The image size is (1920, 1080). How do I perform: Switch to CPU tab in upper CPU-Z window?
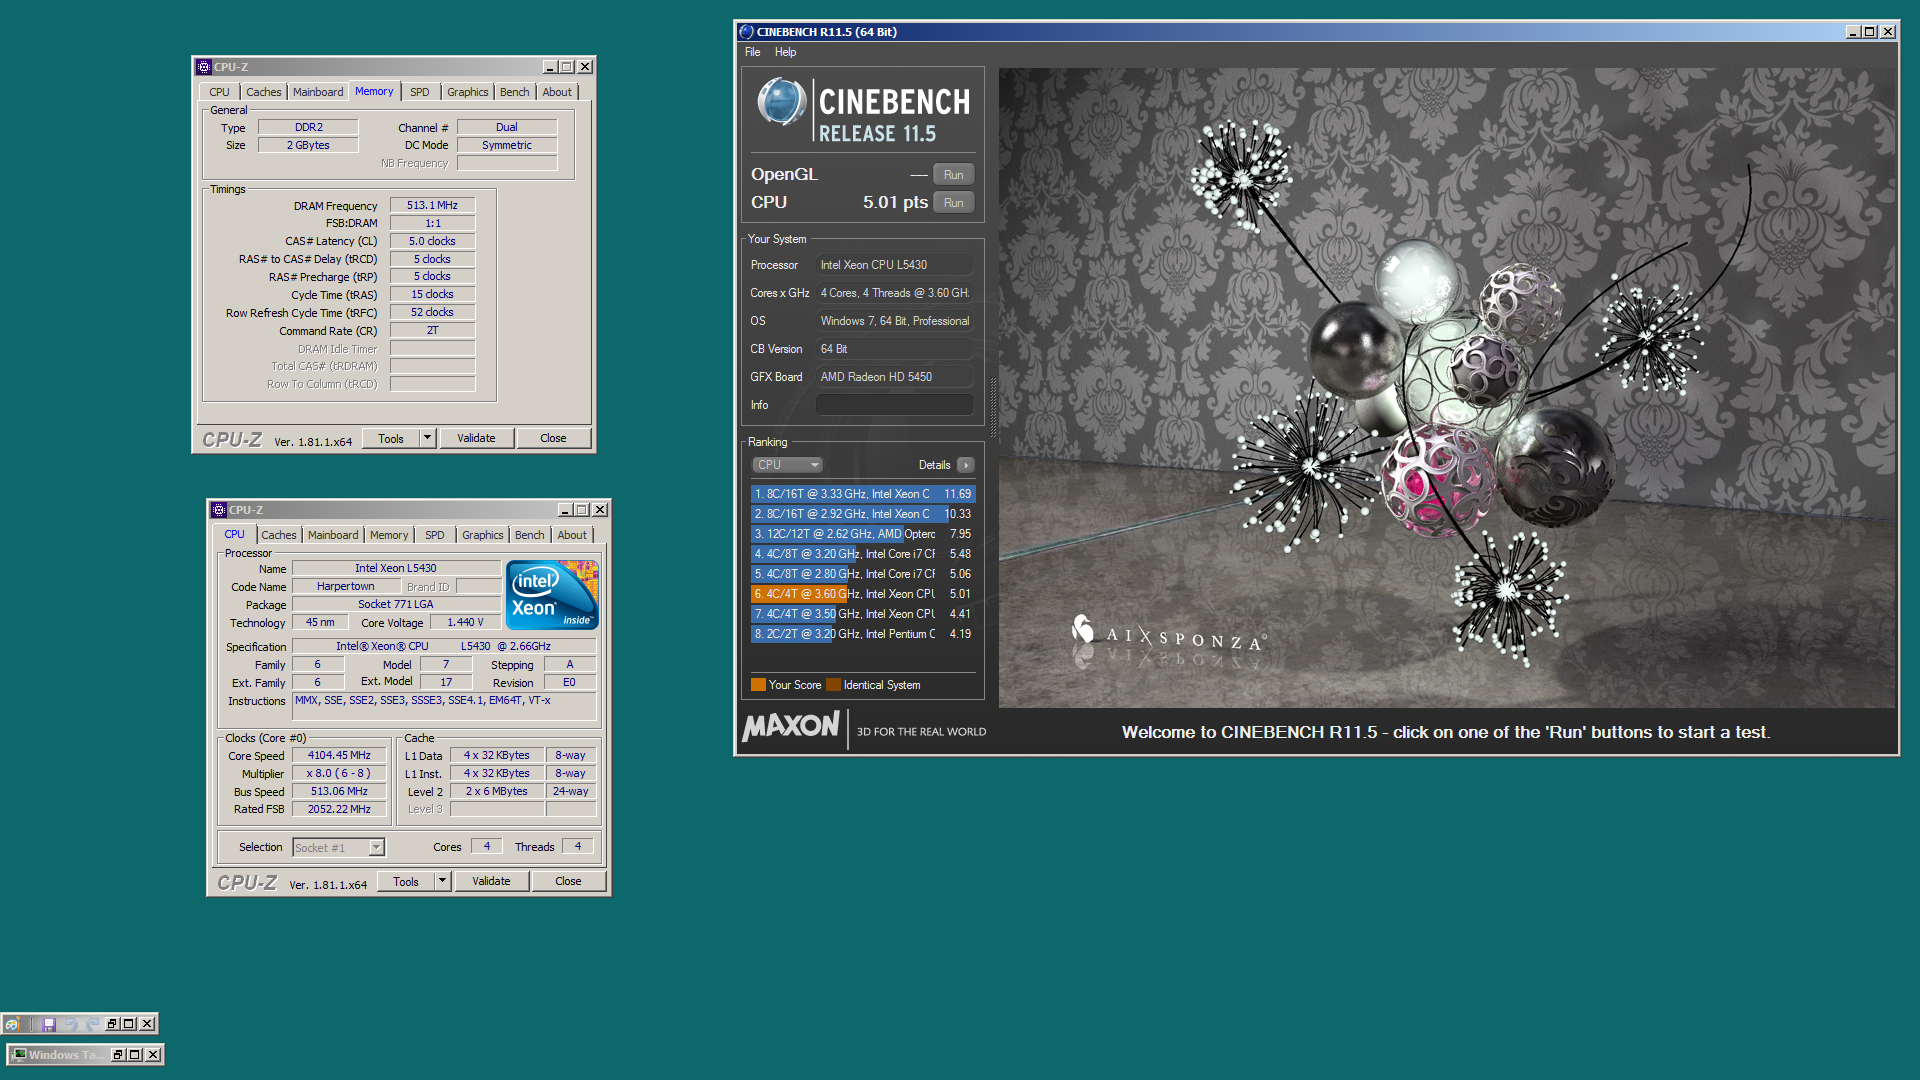219,92
